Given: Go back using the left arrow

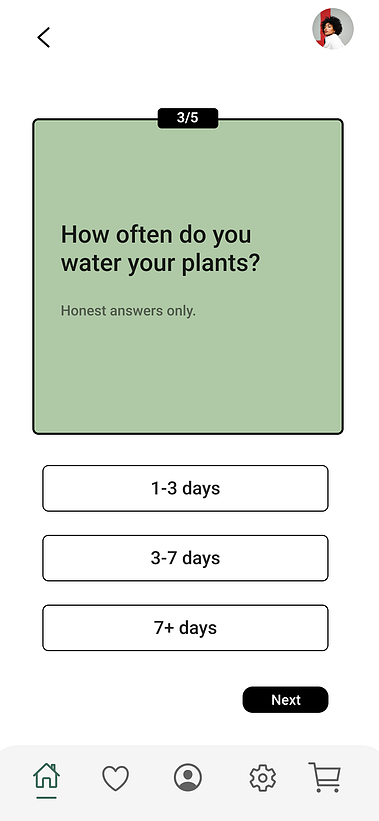Looking at the screenshot, I should click(x=43, y=38).
